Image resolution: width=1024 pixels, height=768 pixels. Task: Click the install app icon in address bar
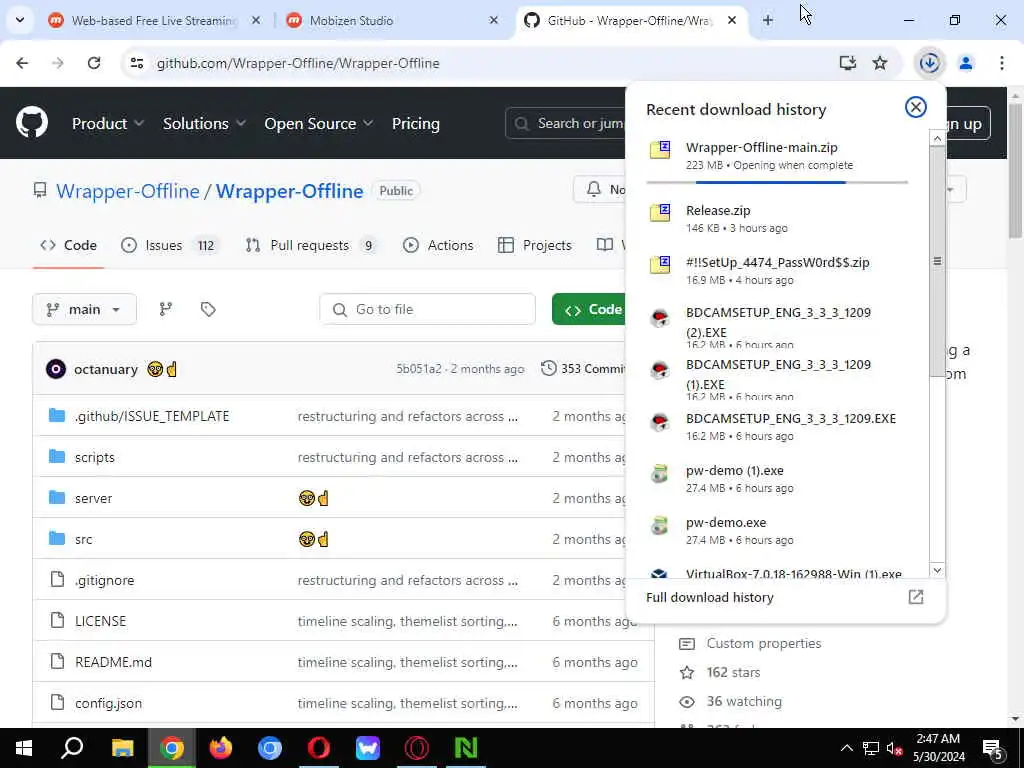point(848,63)
